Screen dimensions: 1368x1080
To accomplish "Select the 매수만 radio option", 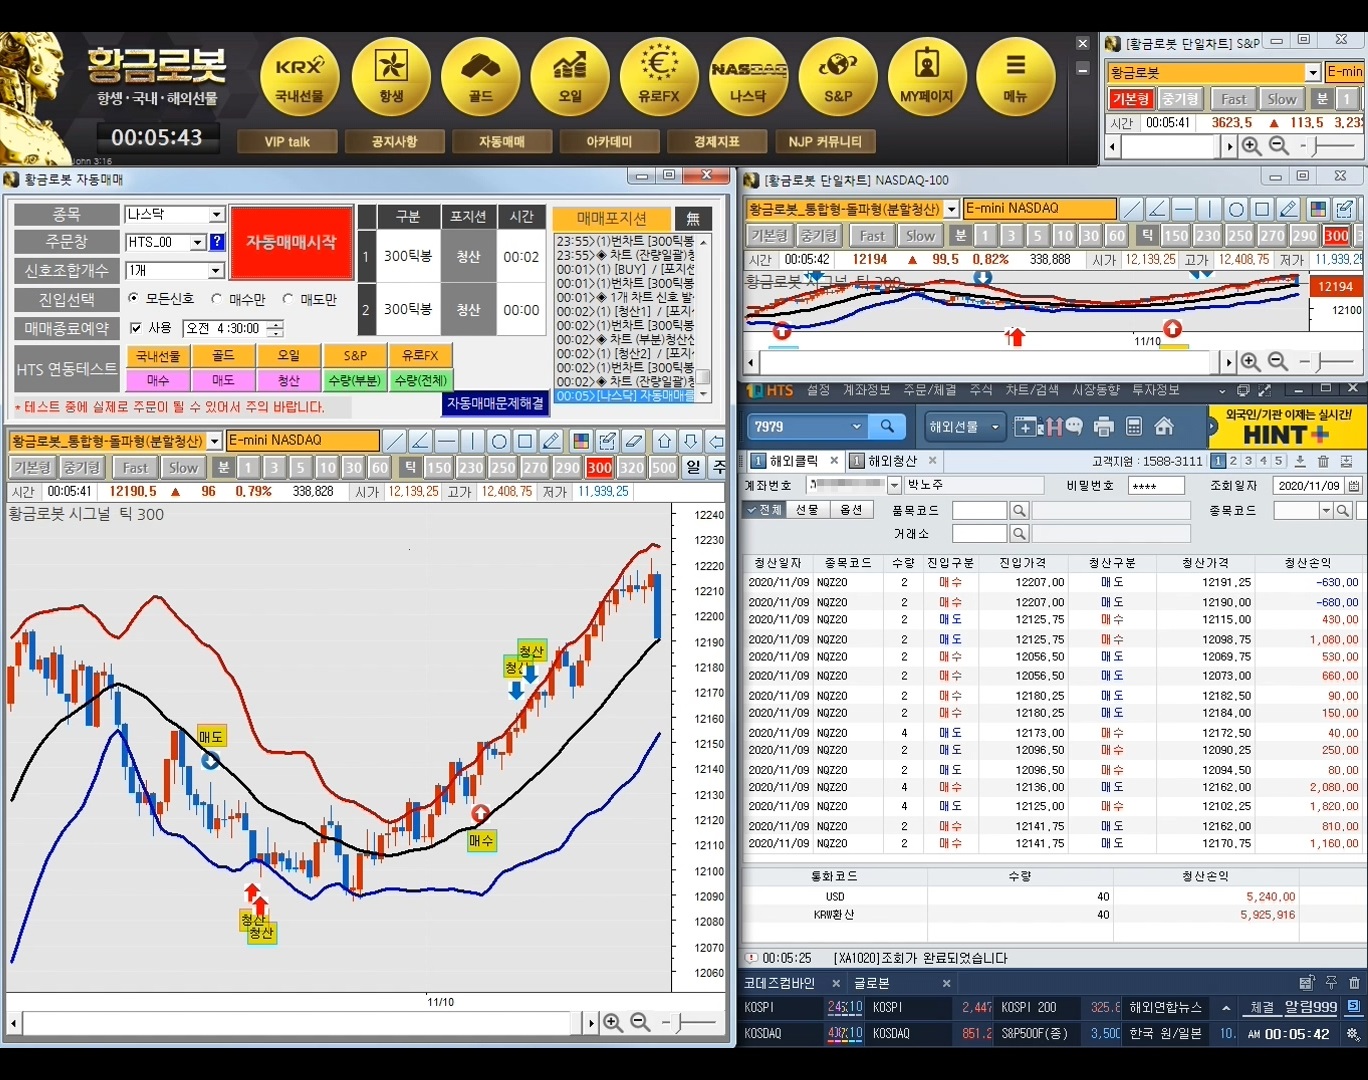I will (217, 299).
